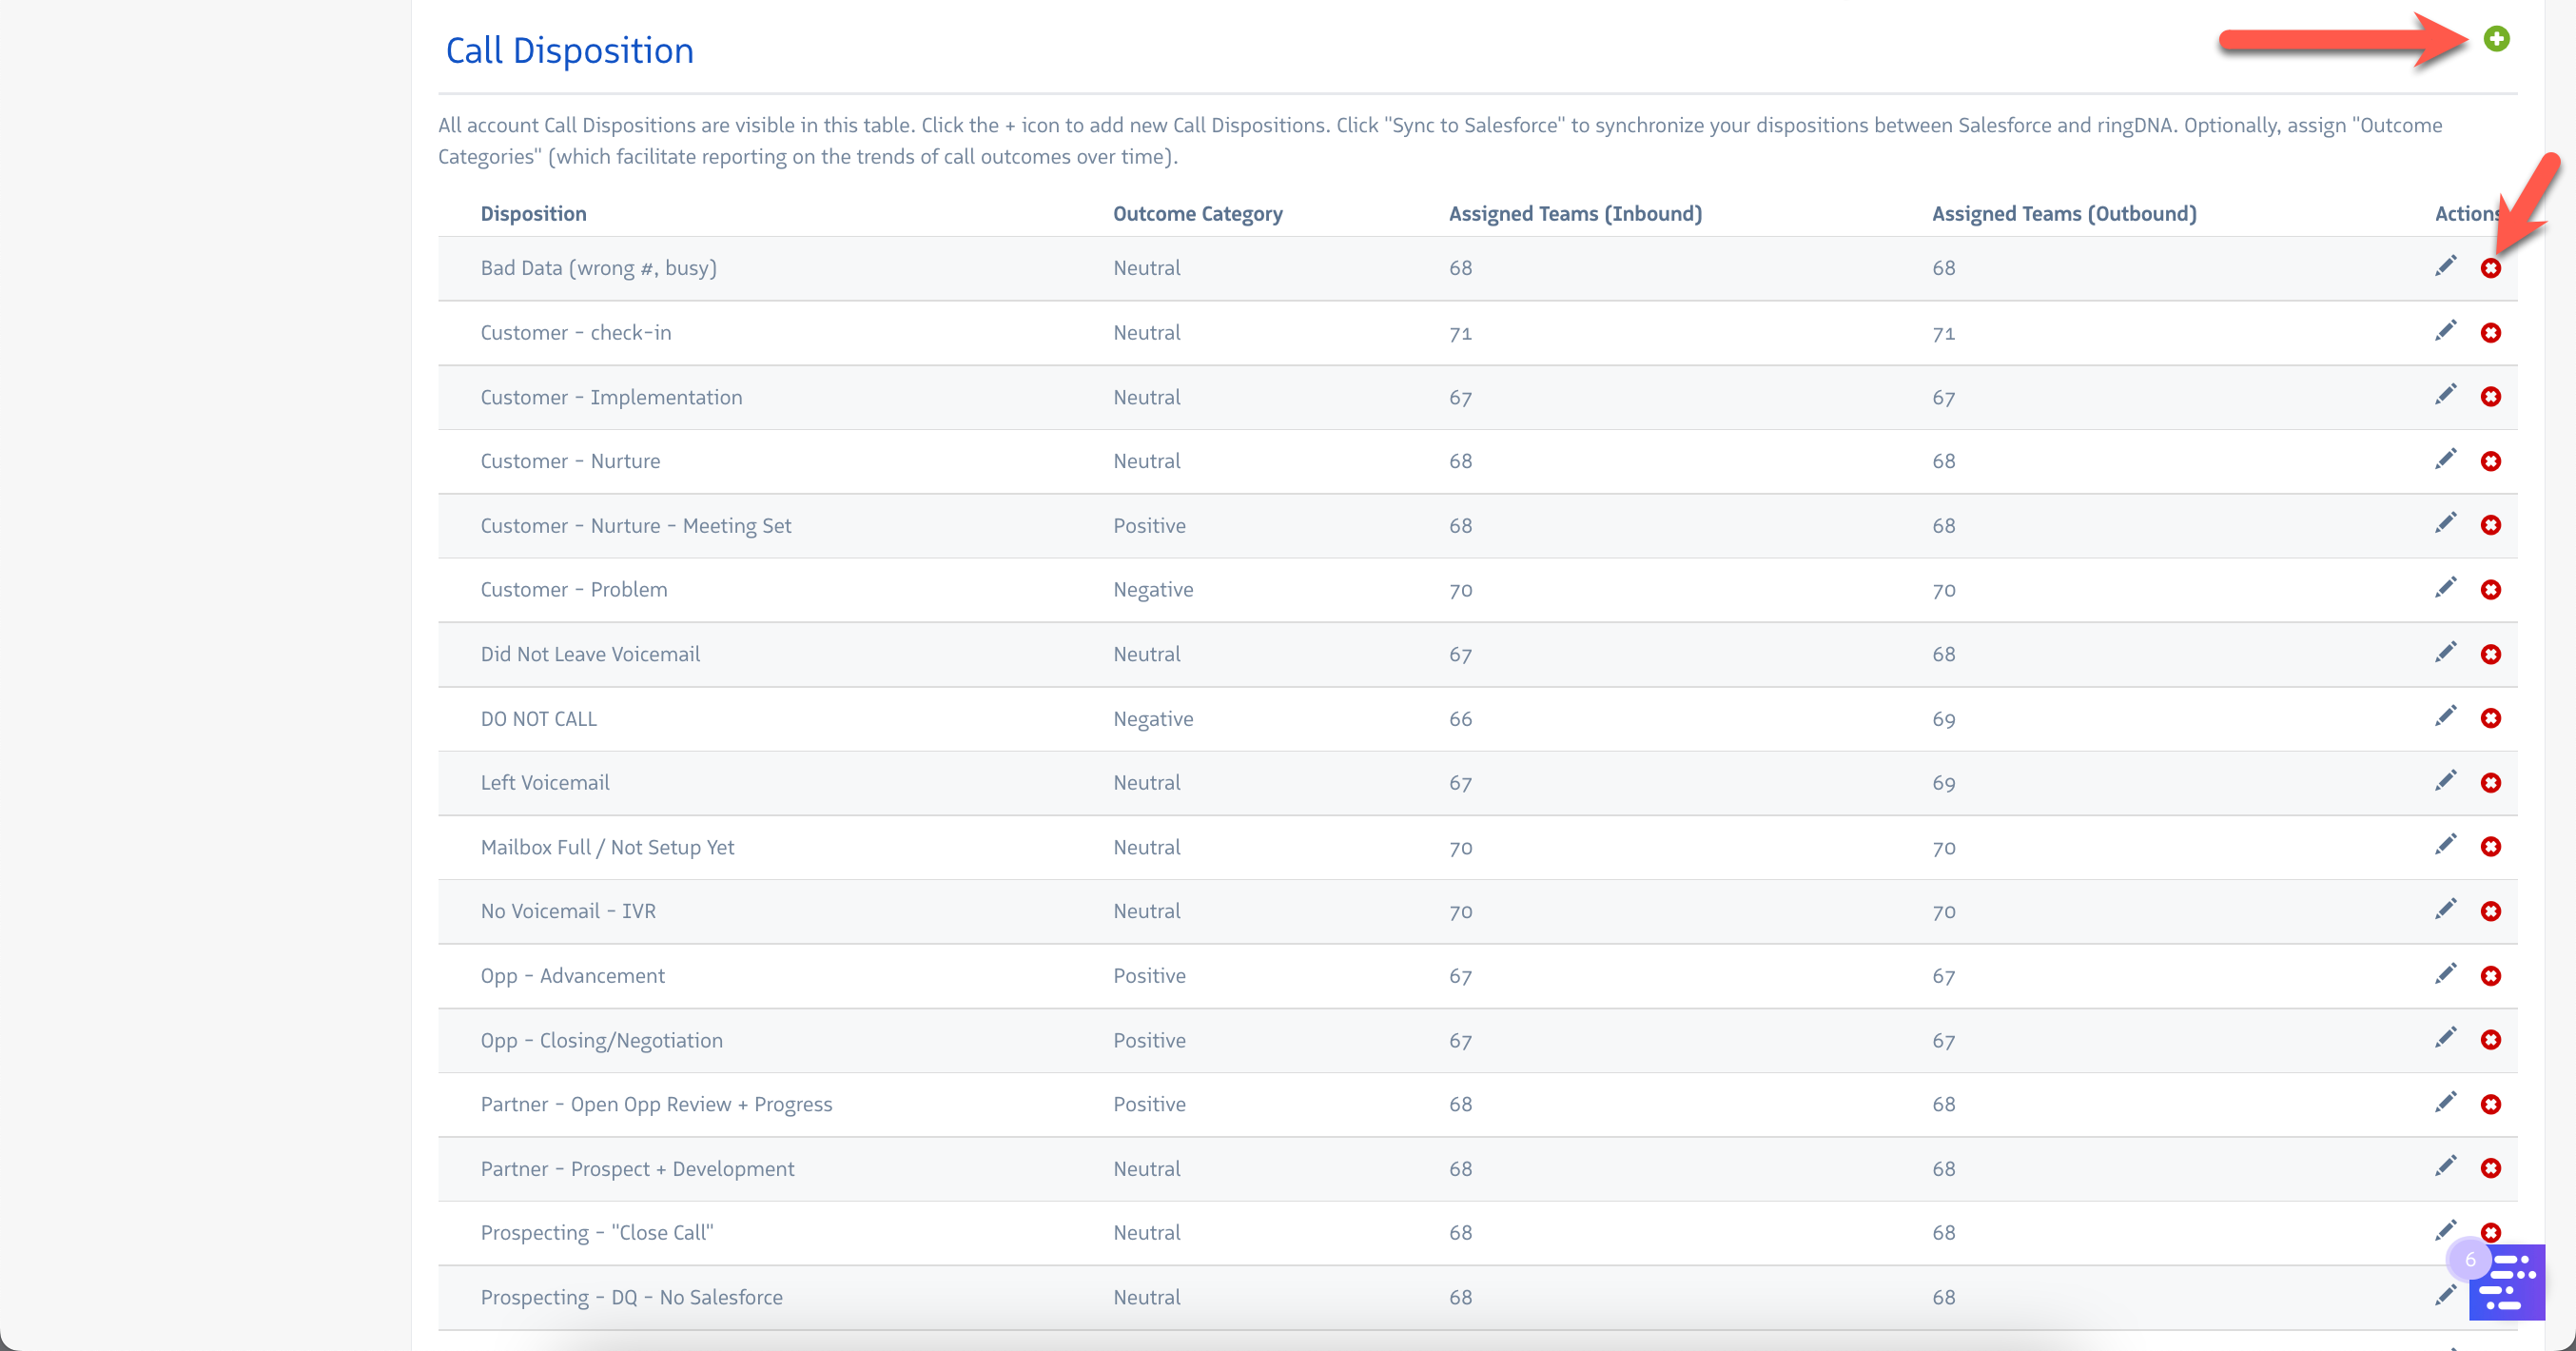Click Neutral category in Left Voicemail row
This screenshot has width=2576, height=1351.
coord(1146,783)
